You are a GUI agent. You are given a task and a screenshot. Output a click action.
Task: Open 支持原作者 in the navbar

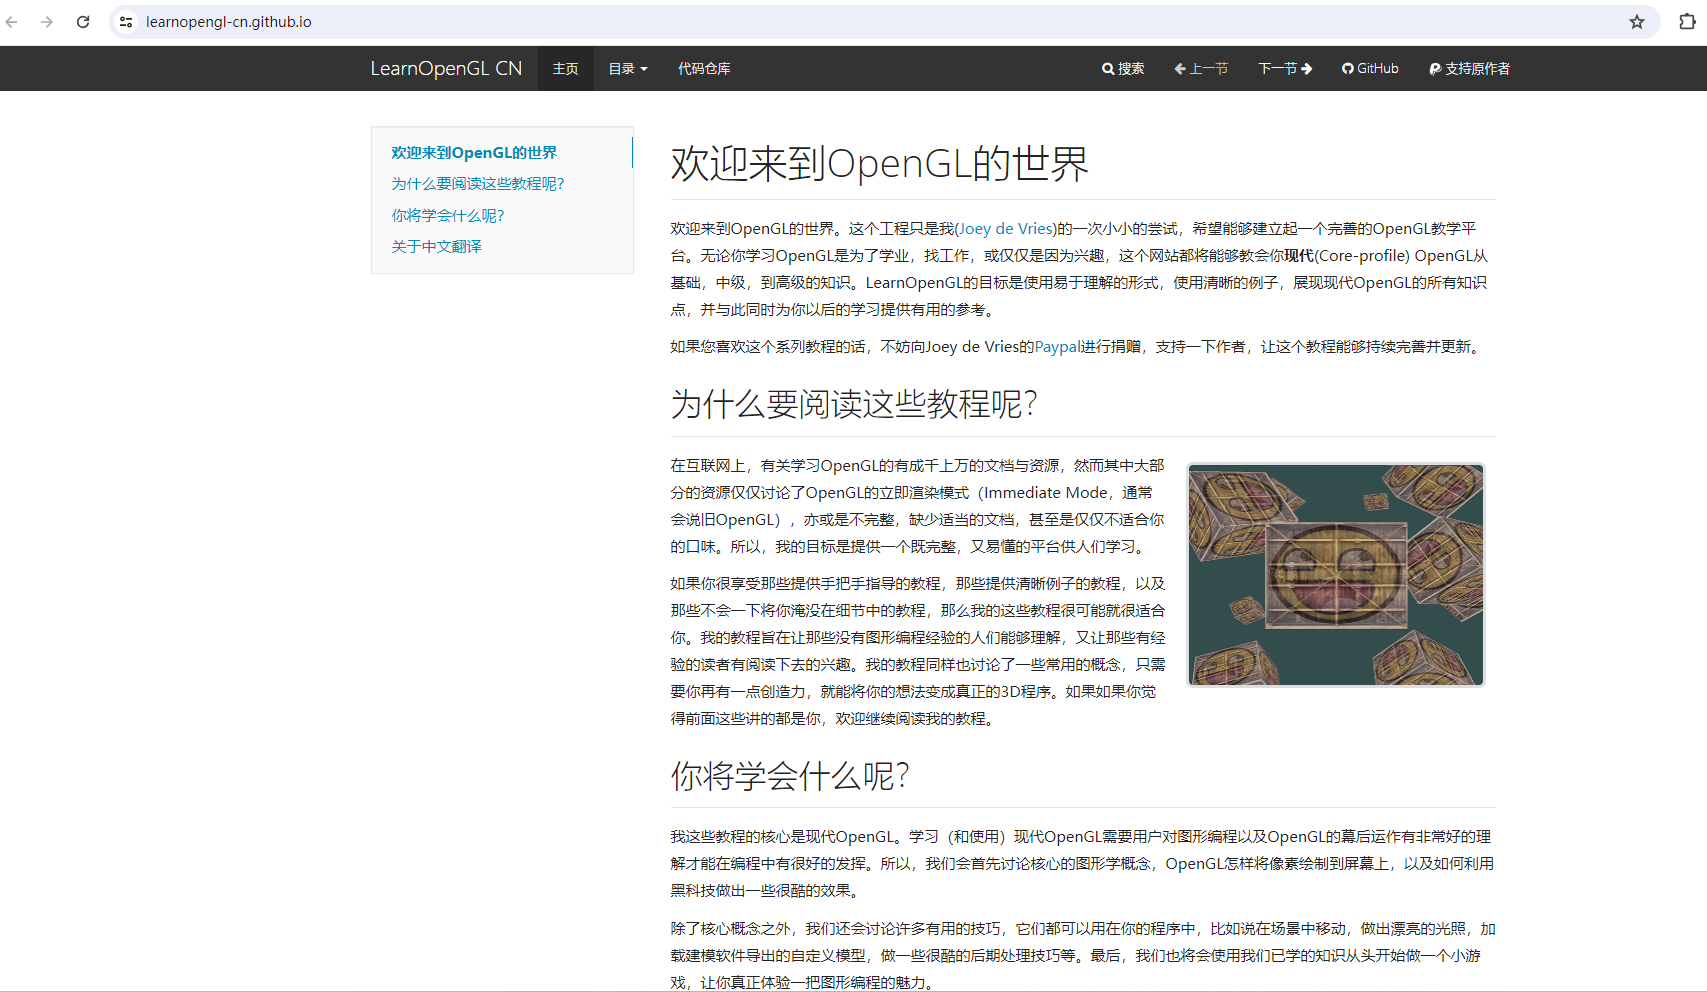click(1470, 68)
